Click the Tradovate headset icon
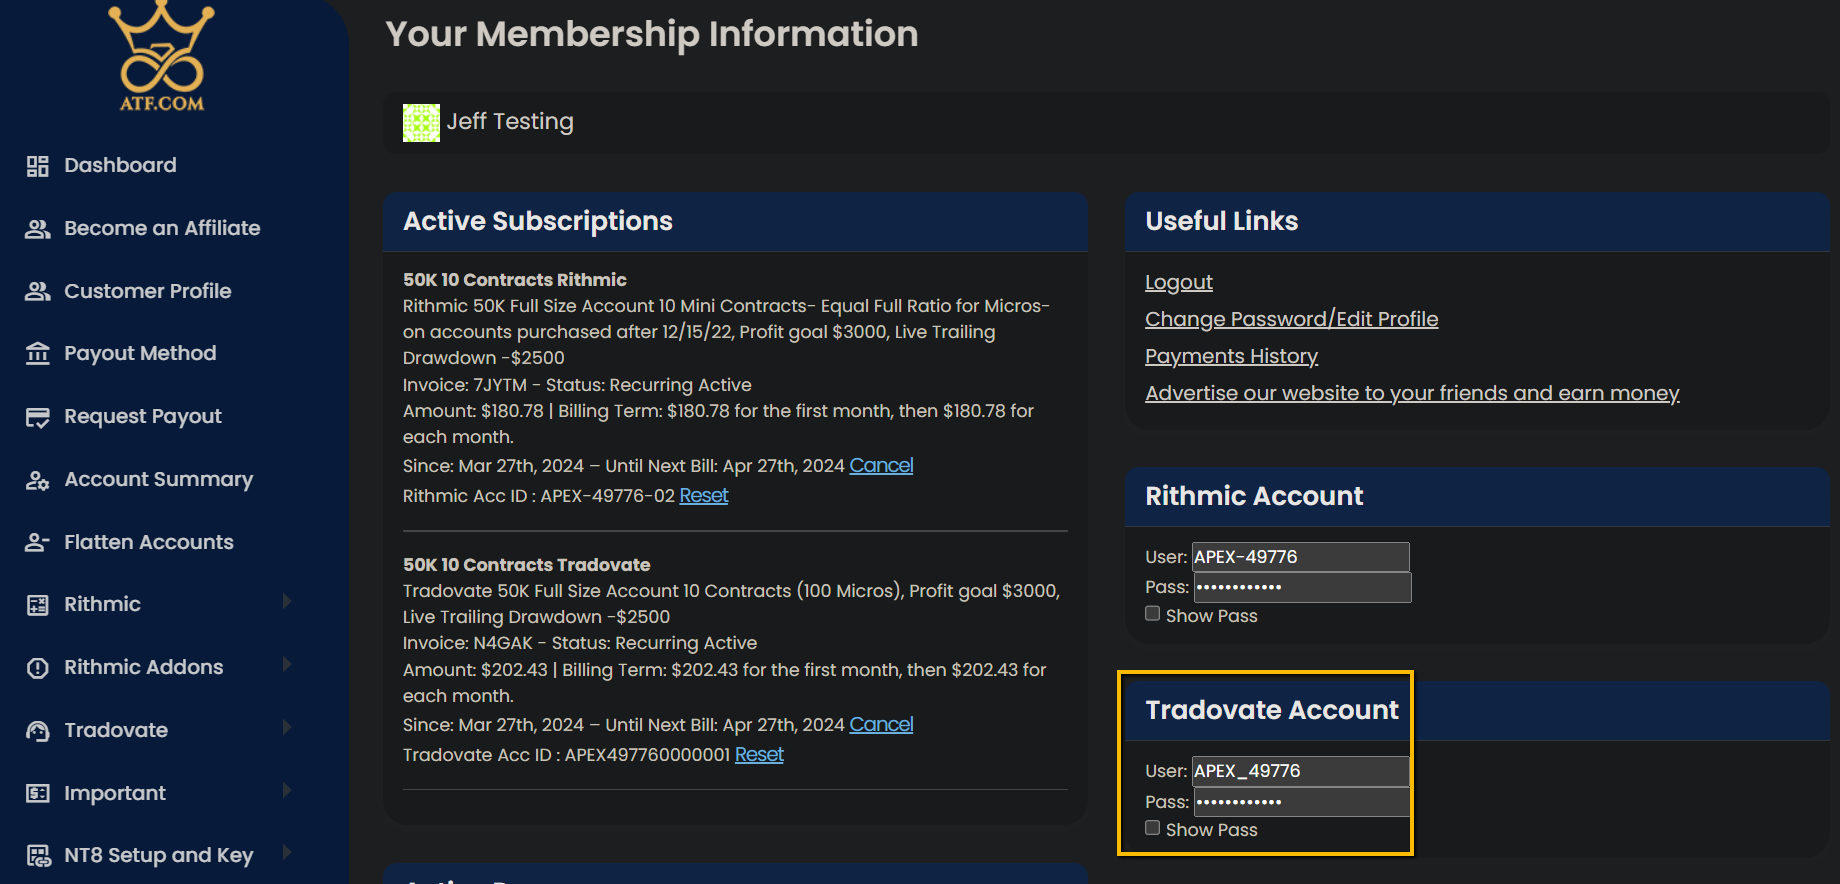This screenshot has height=884, width=1840. click(x=38, y=731)
